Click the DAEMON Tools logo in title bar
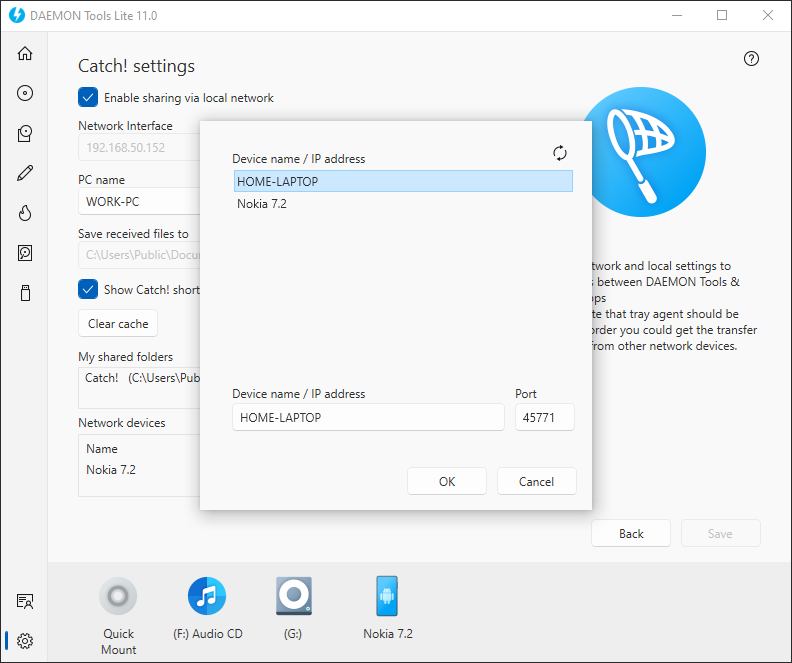Screen dimensions: 792x663 coord(17,15)
